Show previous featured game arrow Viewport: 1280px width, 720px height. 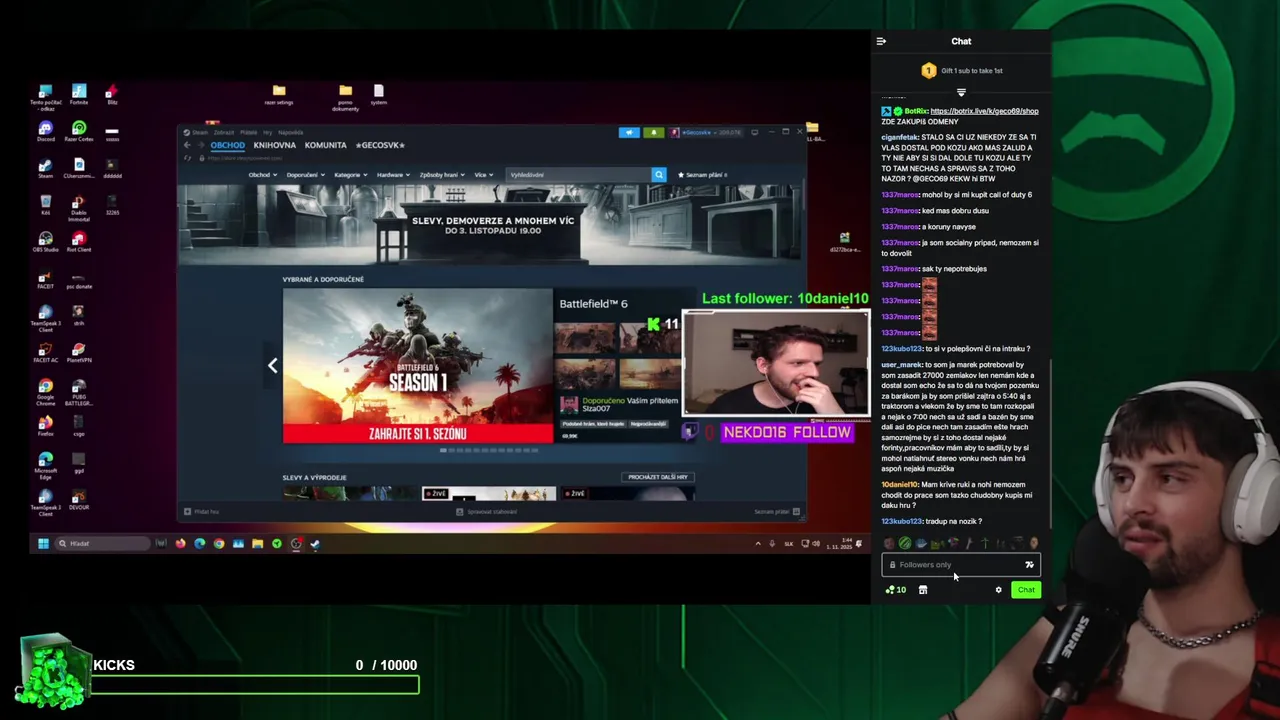point(272,366)
